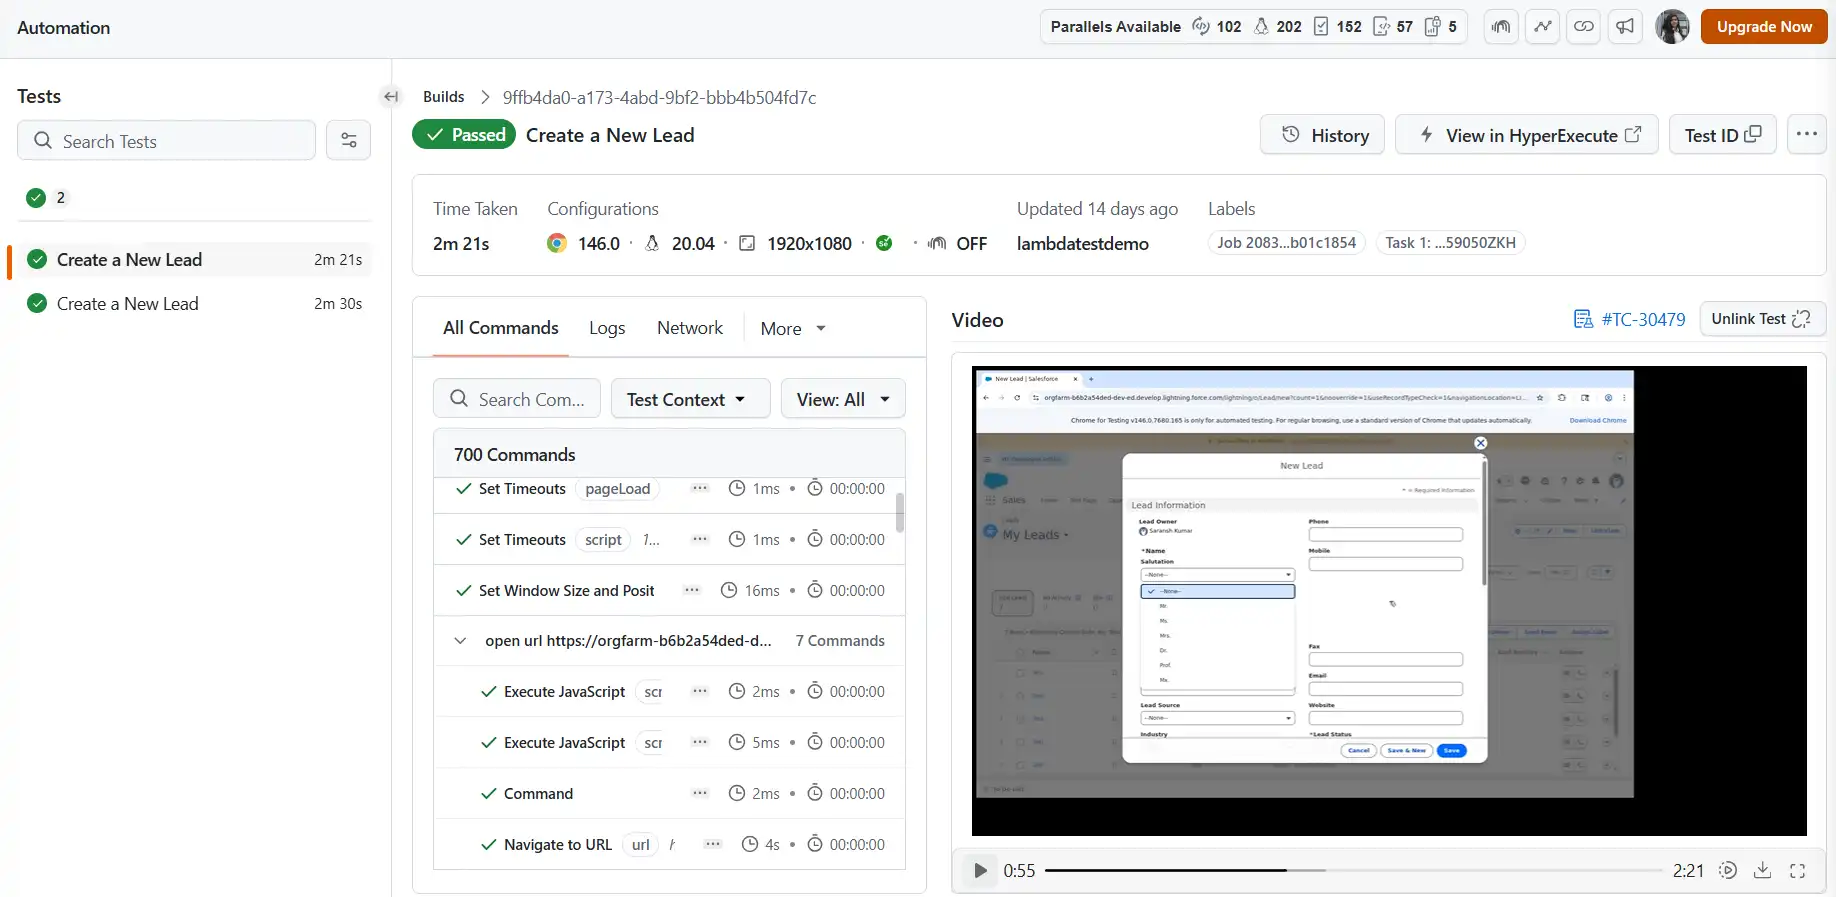Click the Upgrade Now button
Screen dimensions: 1836x897
click(x=1764, y=27)
